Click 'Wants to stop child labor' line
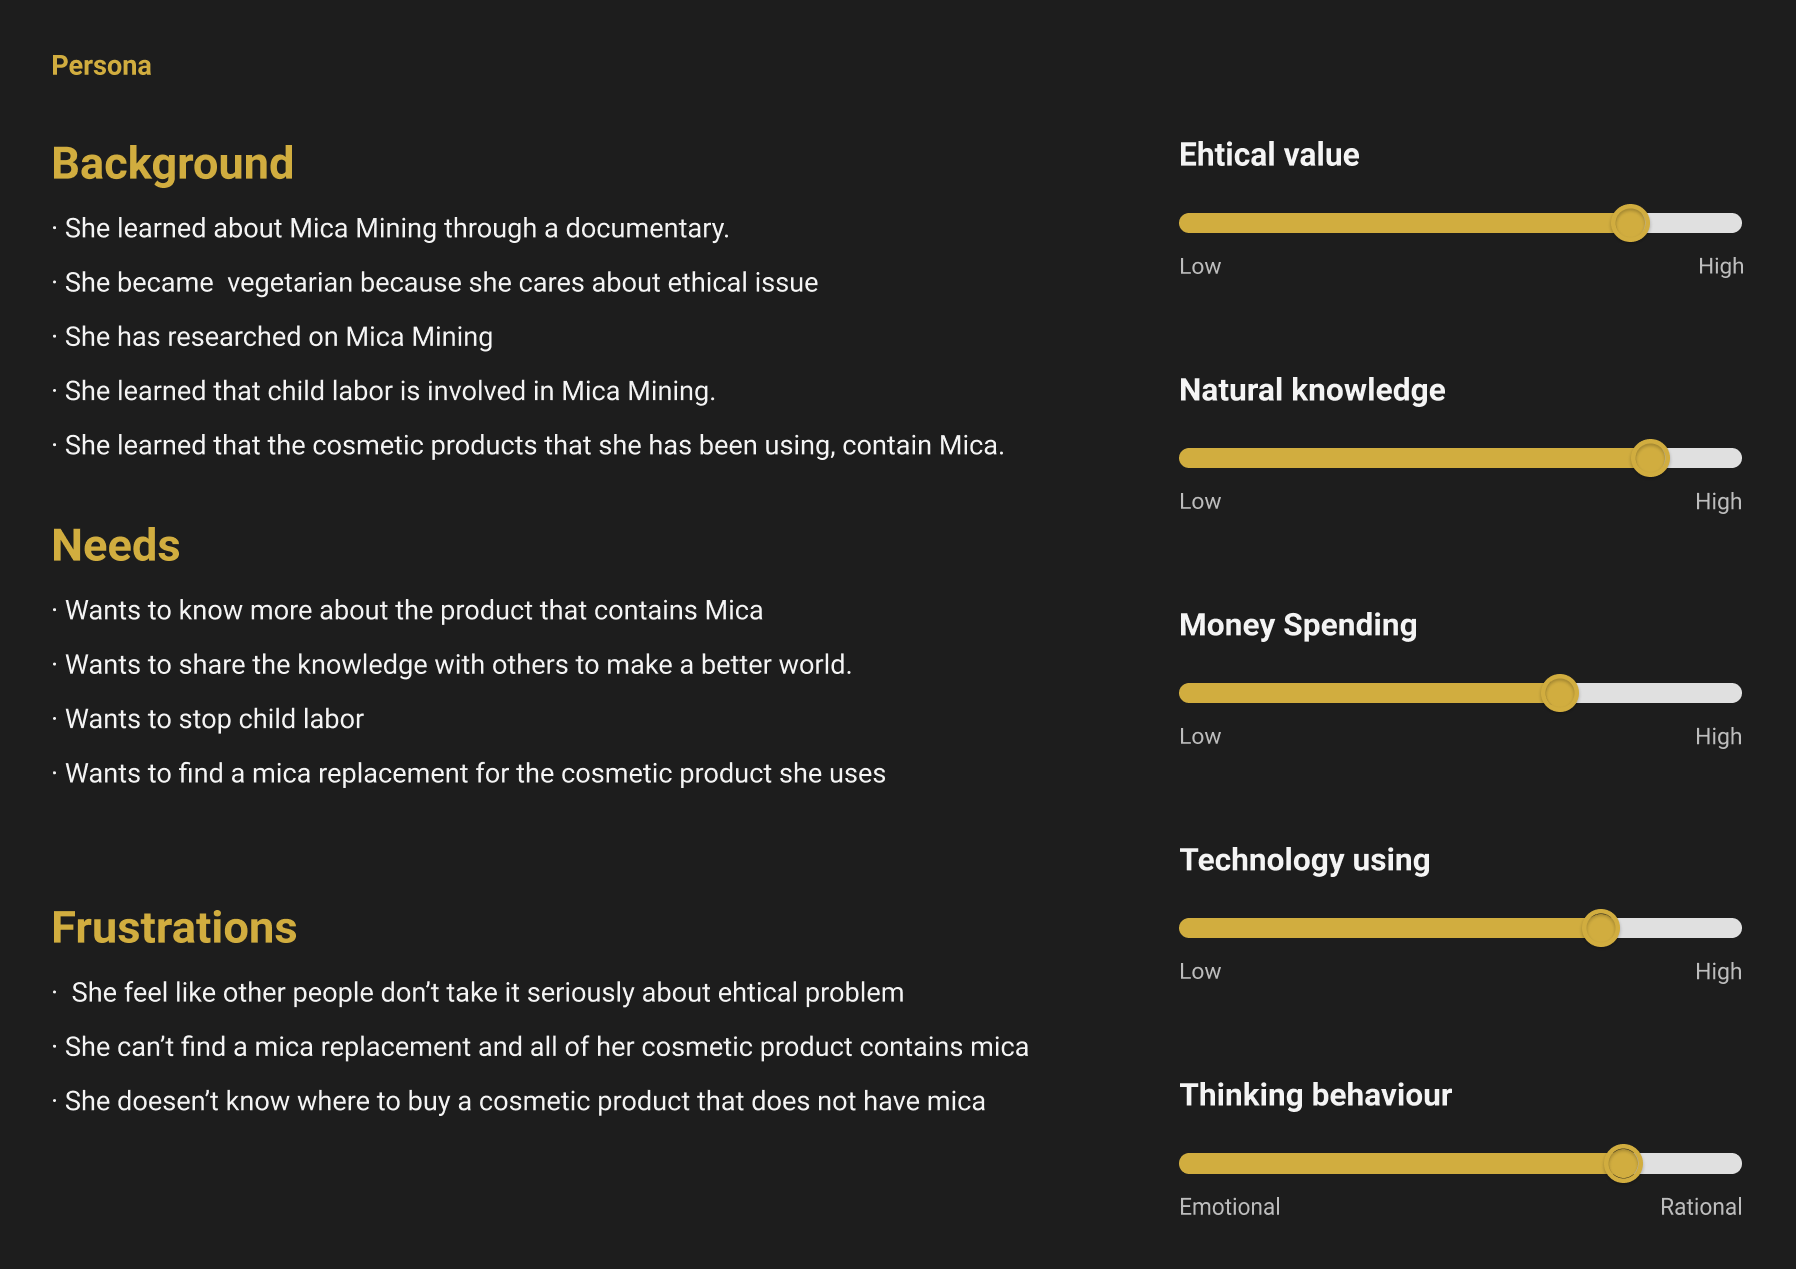The width and height of the screenshot is (1796, 1269). point(214,719)
